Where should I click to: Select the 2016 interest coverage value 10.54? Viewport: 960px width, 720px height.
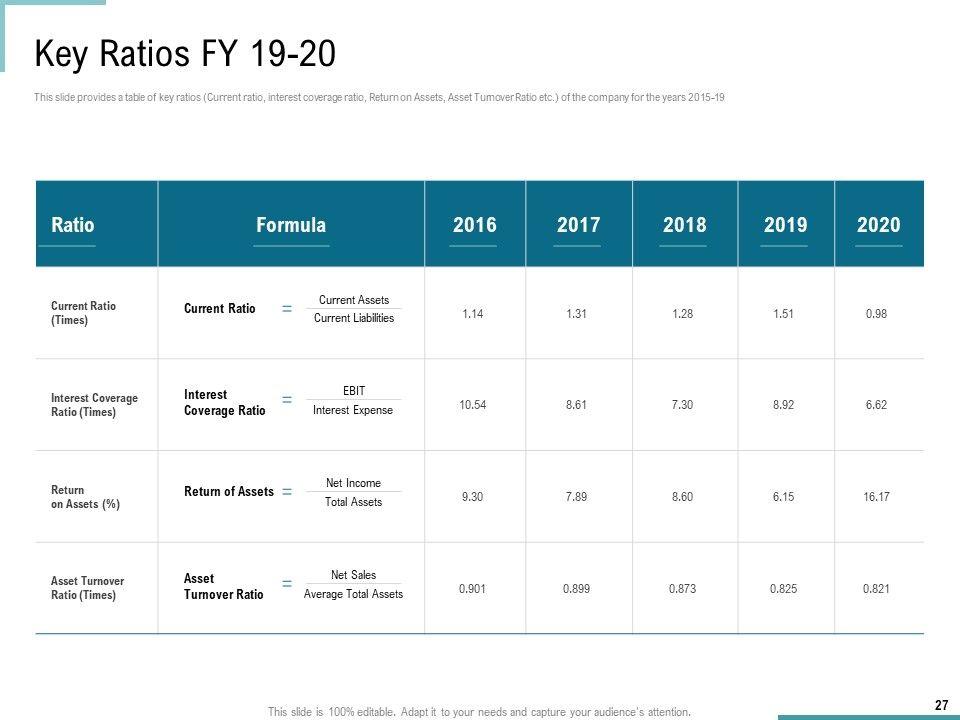[x=473, y=405]
